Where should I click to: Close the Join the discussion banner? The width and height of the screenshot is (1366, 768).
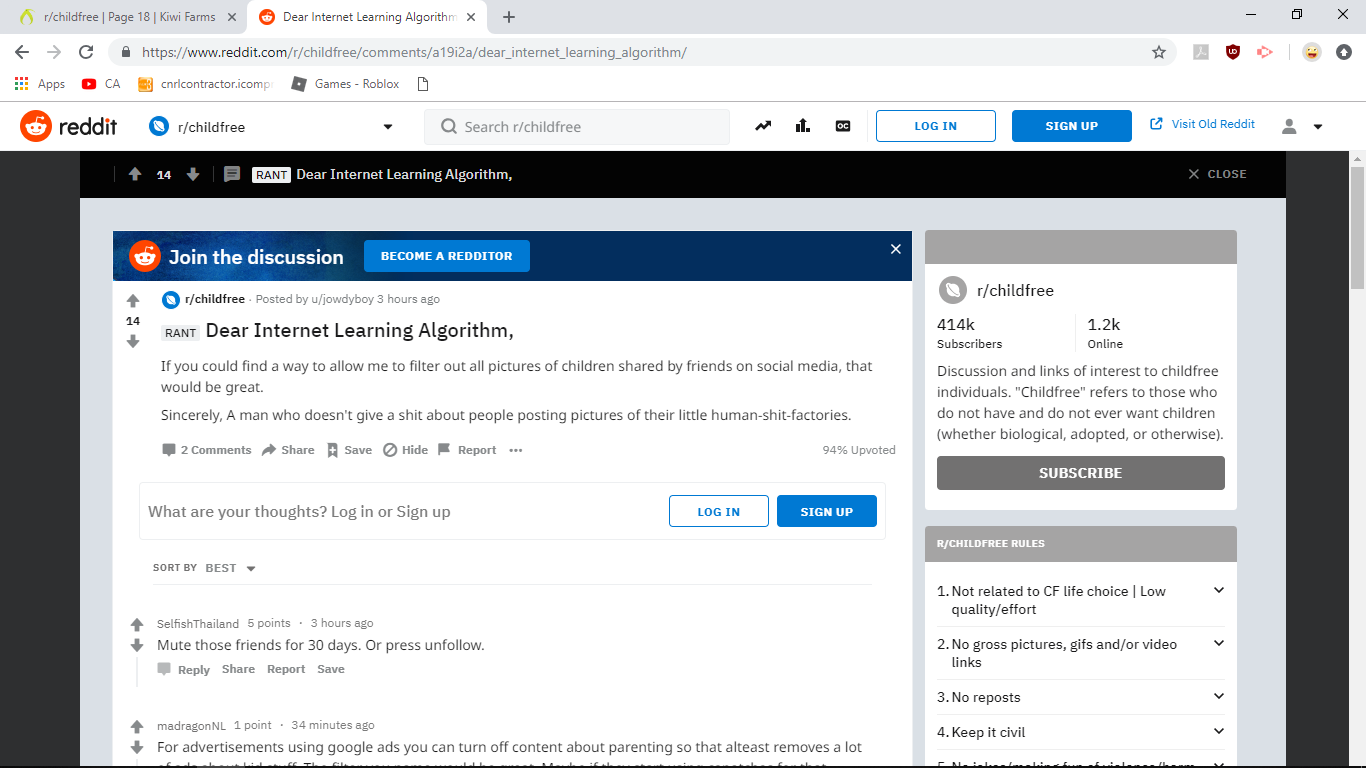click(x=896, y=249)
